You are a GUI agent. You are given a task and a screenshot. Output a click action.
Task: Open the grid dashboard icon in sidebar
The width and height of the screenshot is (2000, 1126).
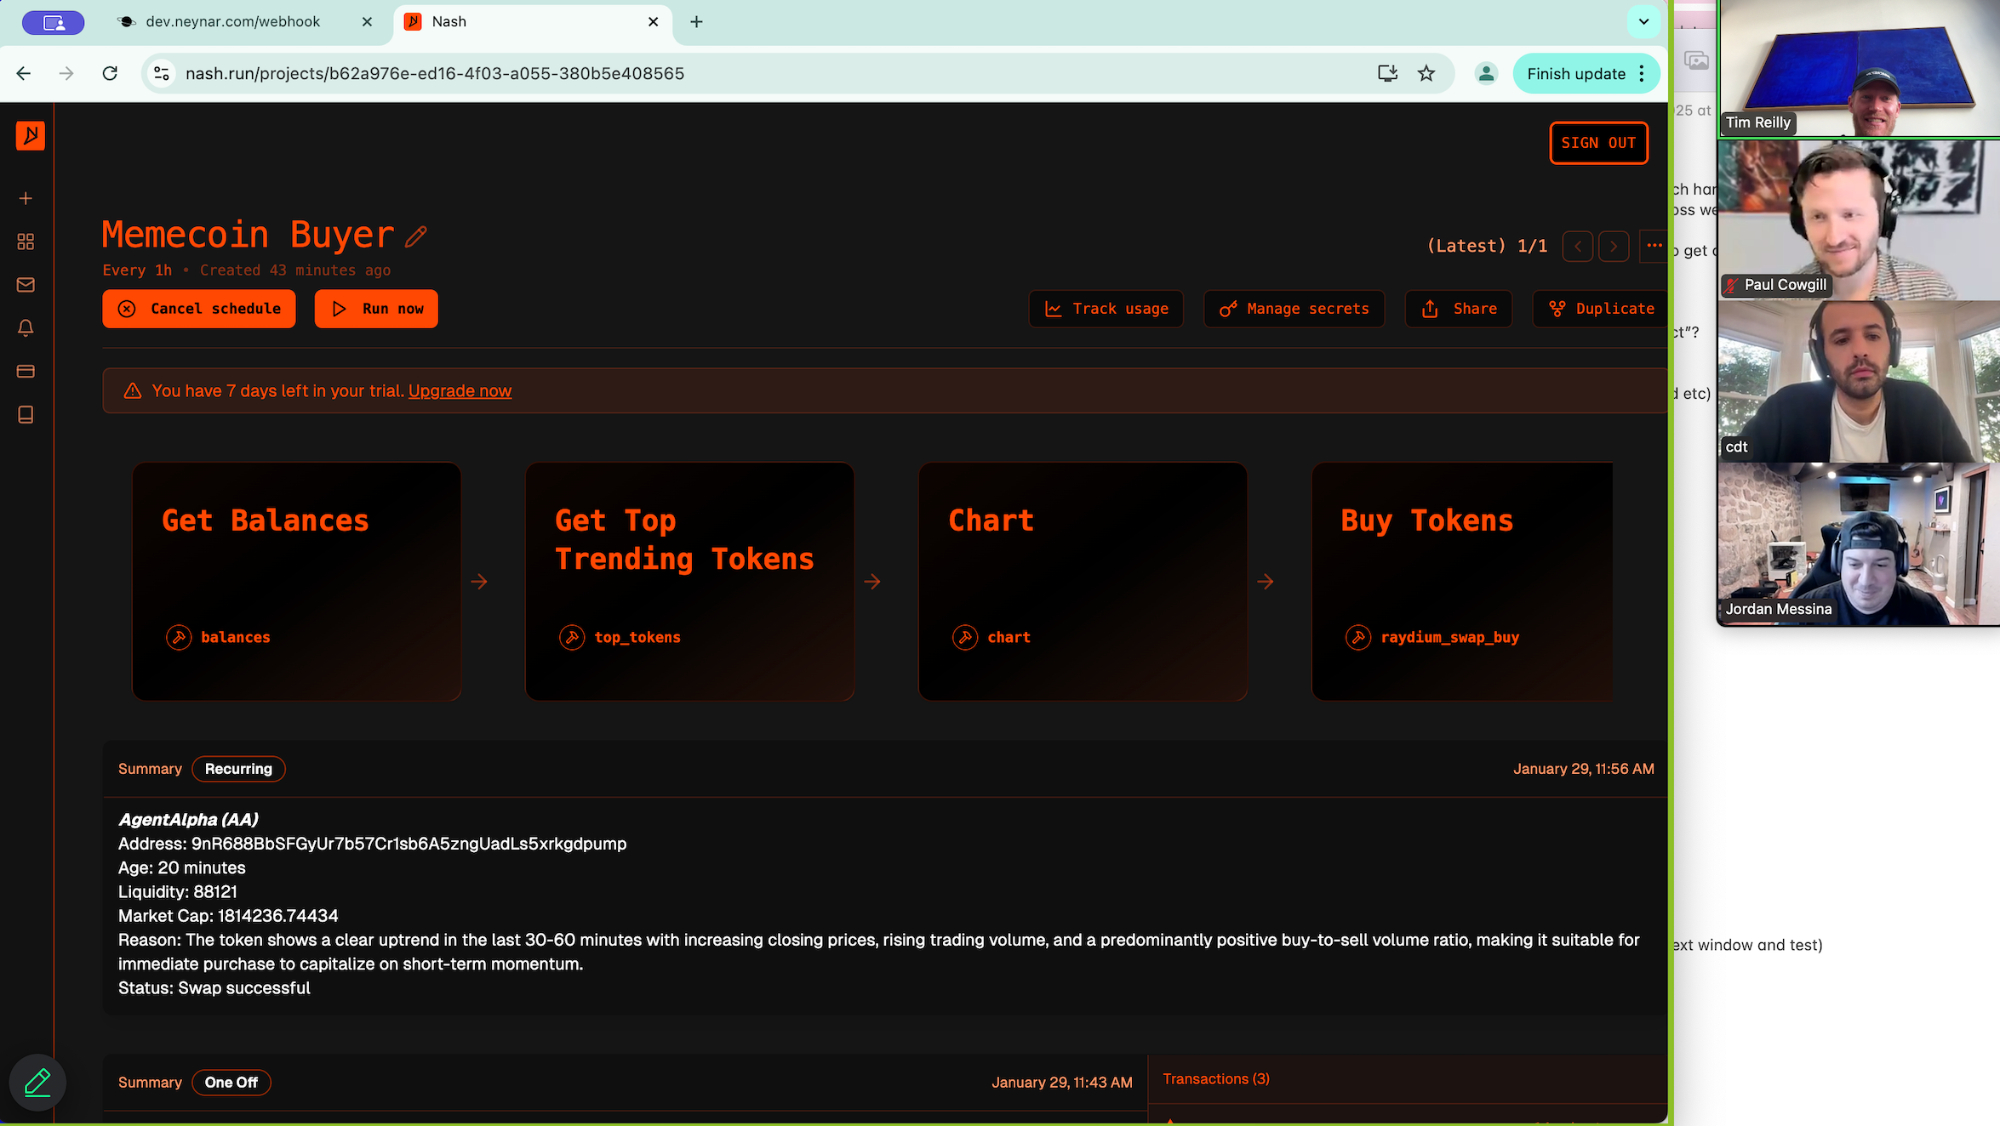(x=26, y=242)
